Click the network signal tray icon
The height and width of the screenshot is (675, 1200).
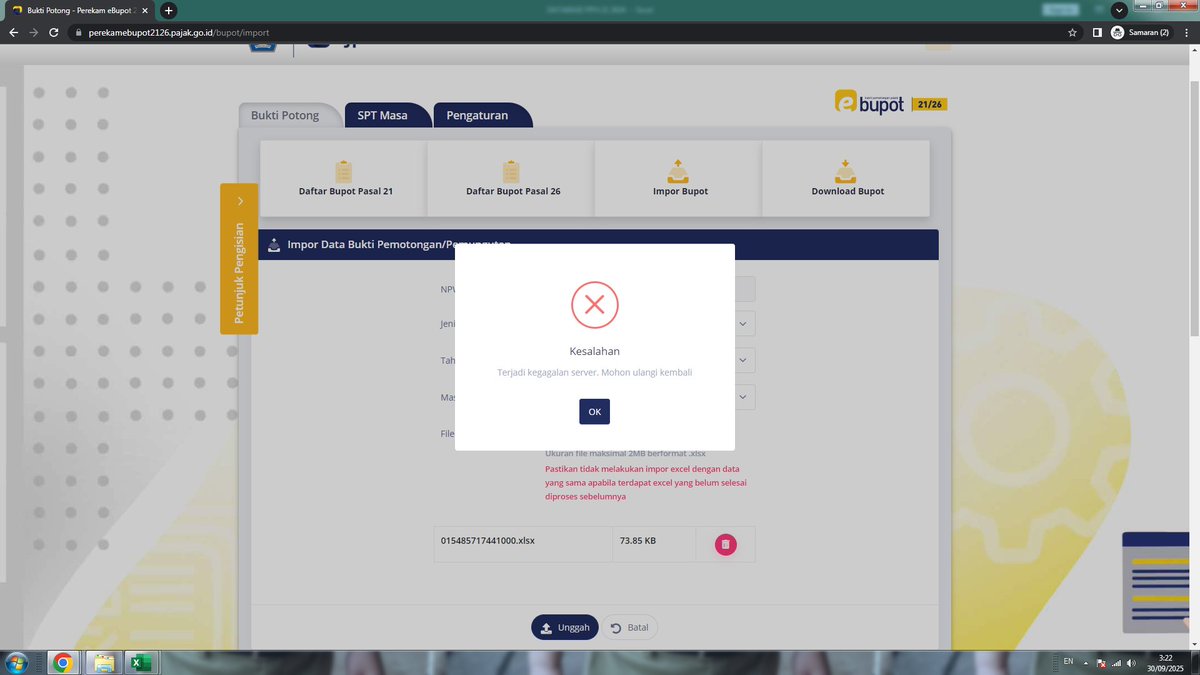pyautogui.click(x=1115, y=662)
